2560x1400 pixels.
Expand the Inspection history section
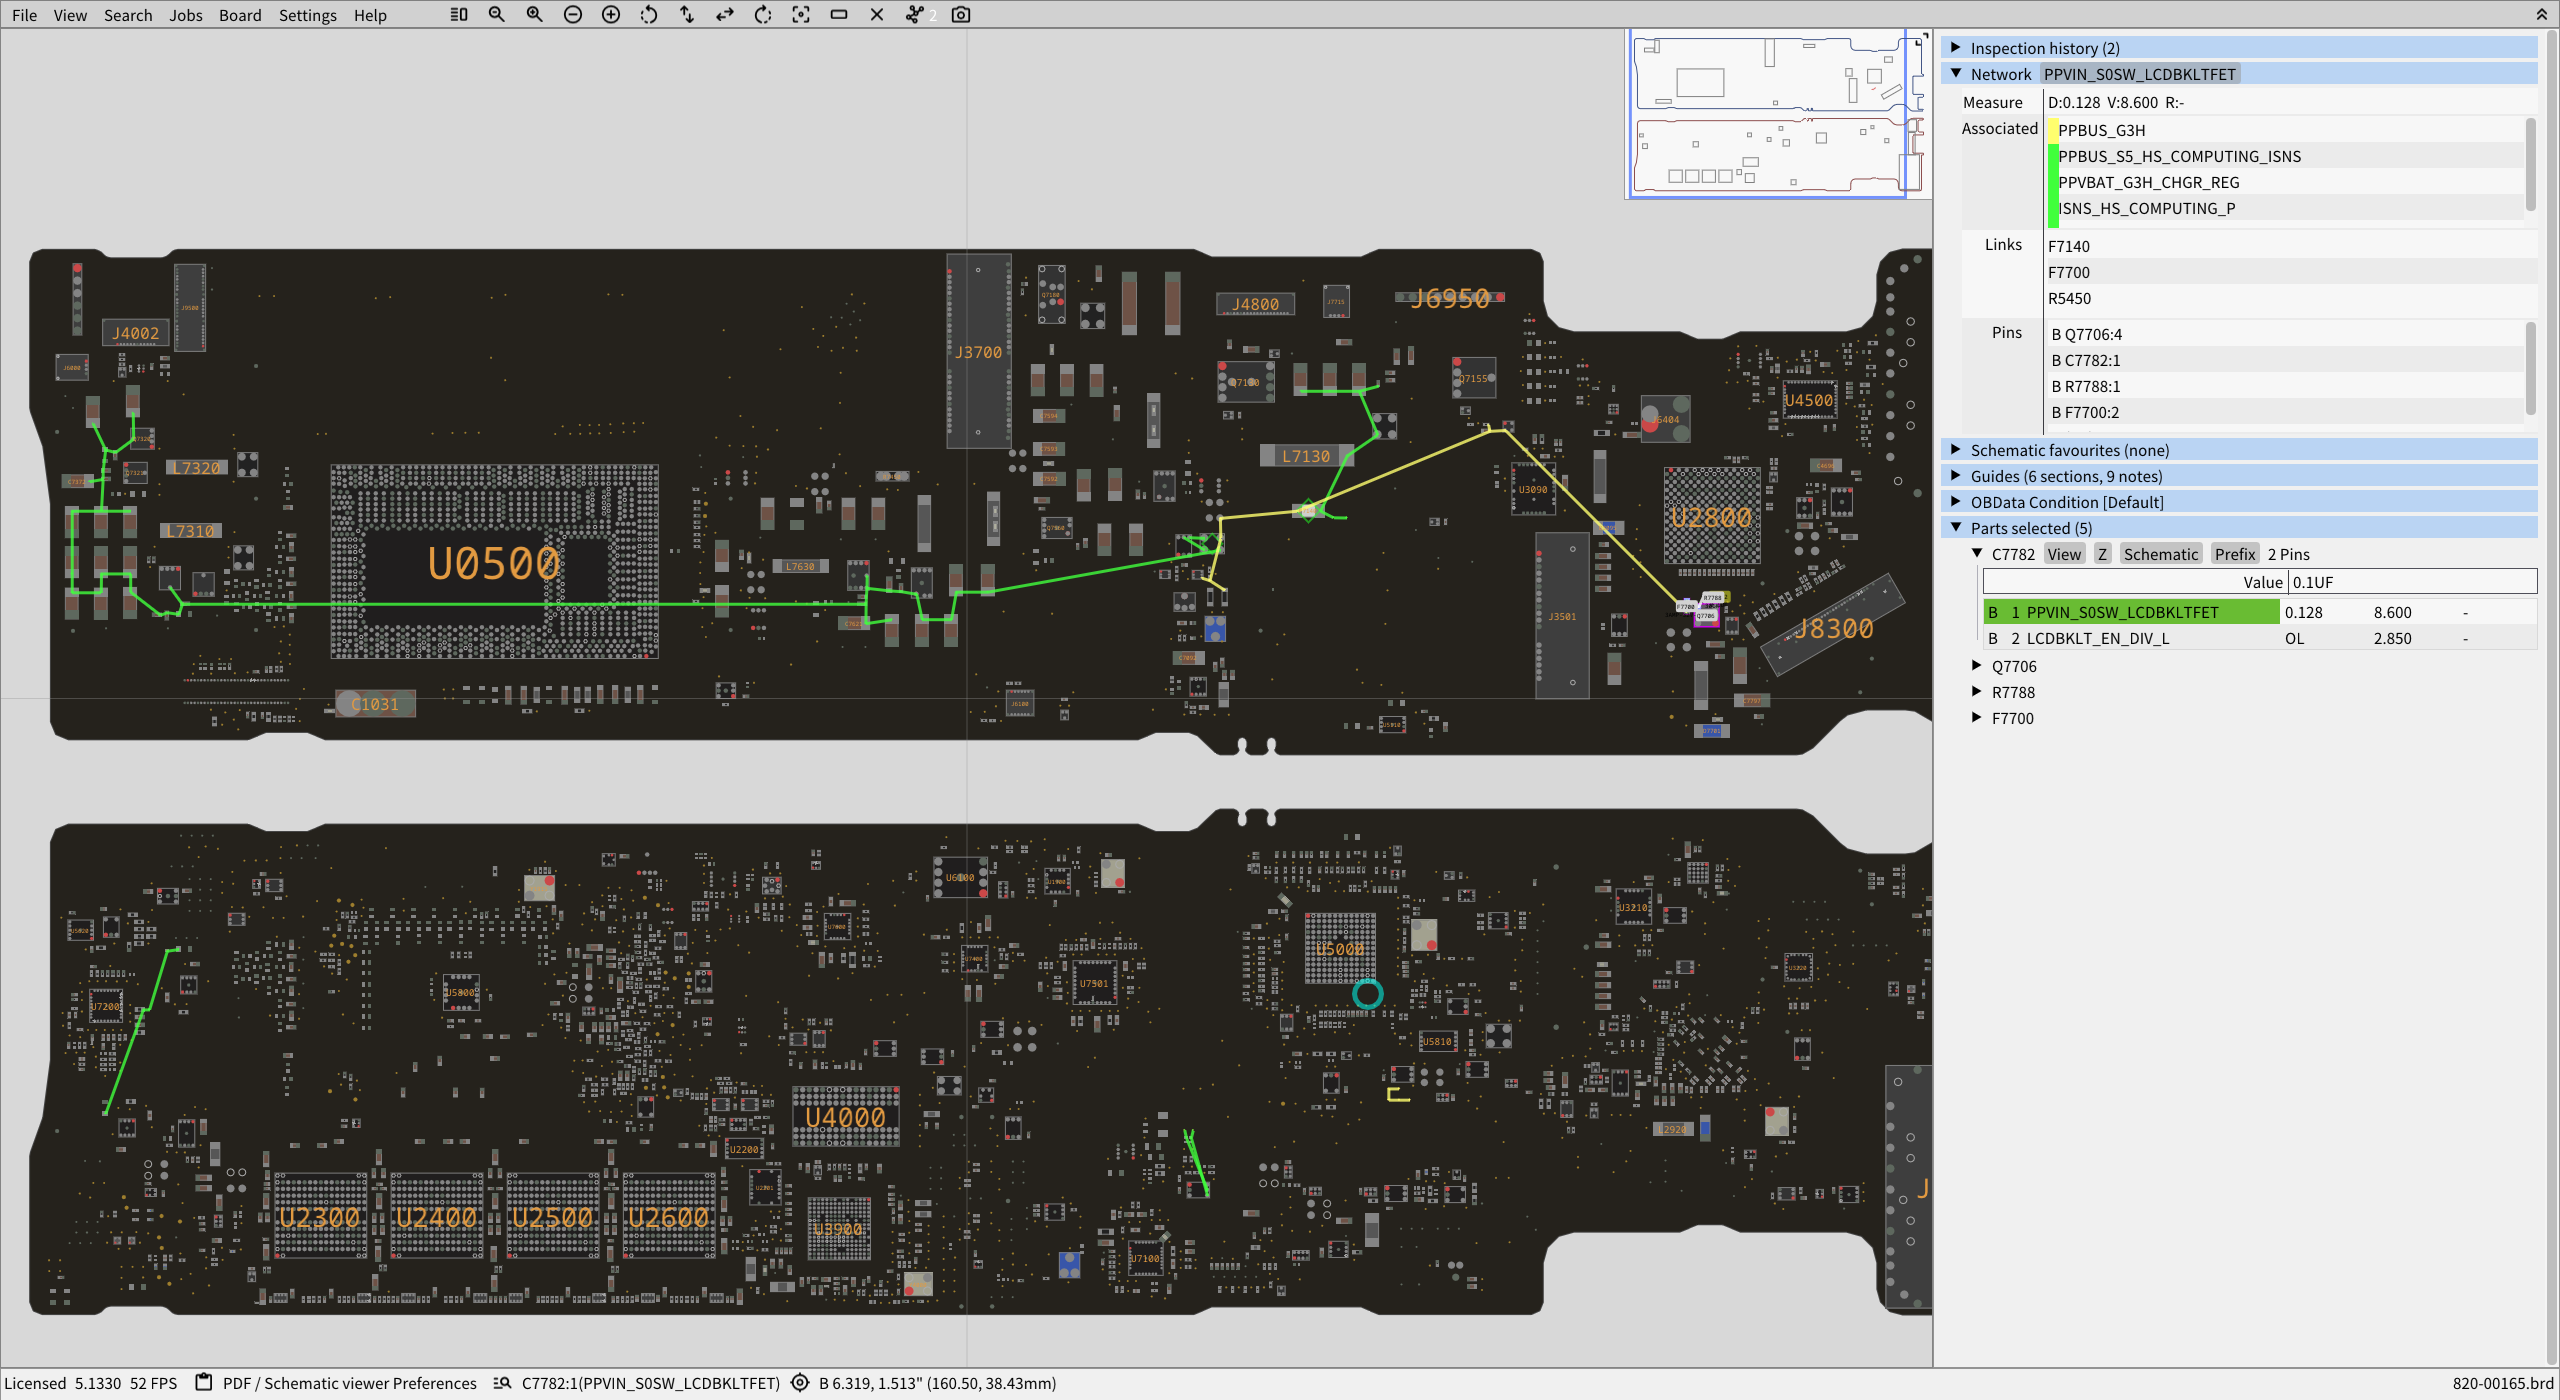coord(1957,47)
